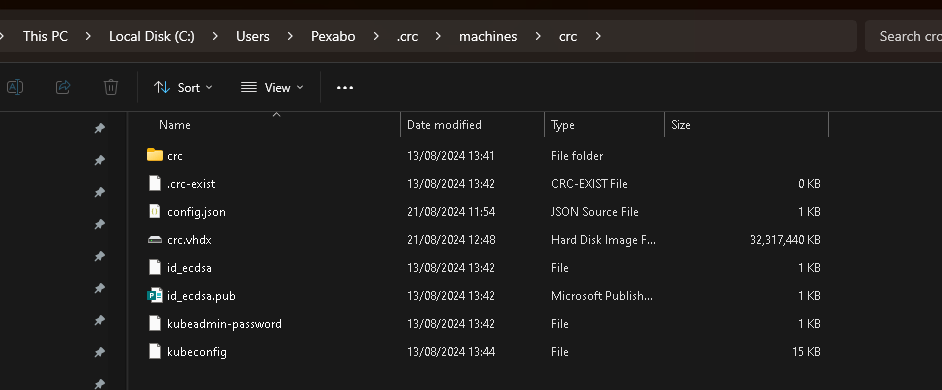Click the Rename toolbar icon
The image size is (942, 390).
(x=15, y=87)
